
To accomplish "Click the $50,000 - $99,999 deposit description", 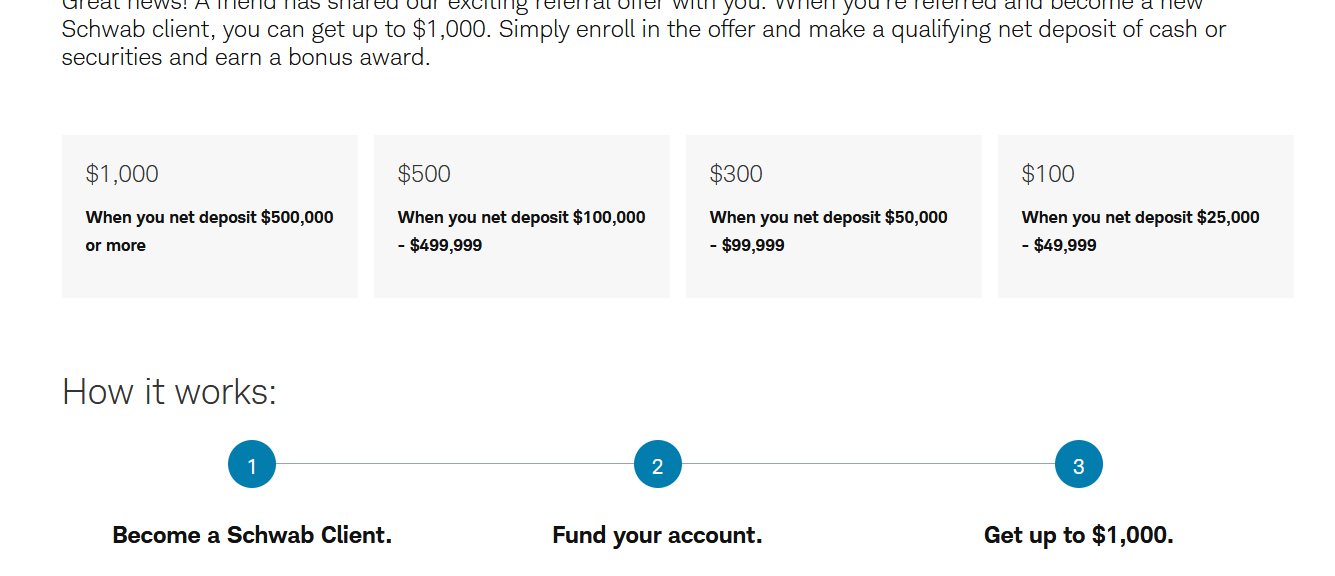I will [829, 231].
